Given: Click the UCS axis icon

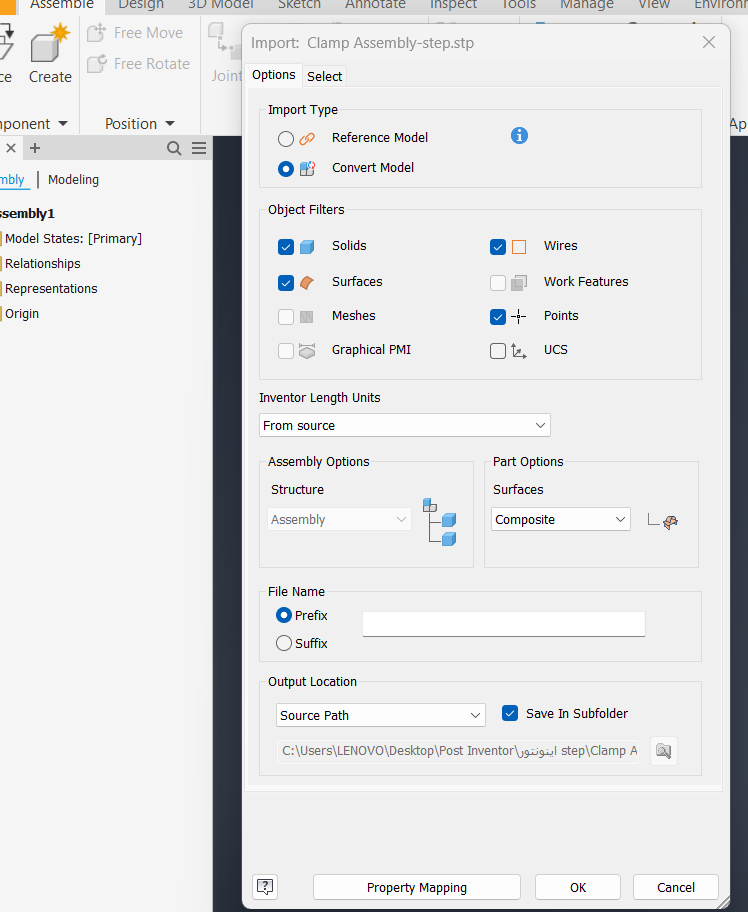Looking at the screenshot, I should [518, 351].
